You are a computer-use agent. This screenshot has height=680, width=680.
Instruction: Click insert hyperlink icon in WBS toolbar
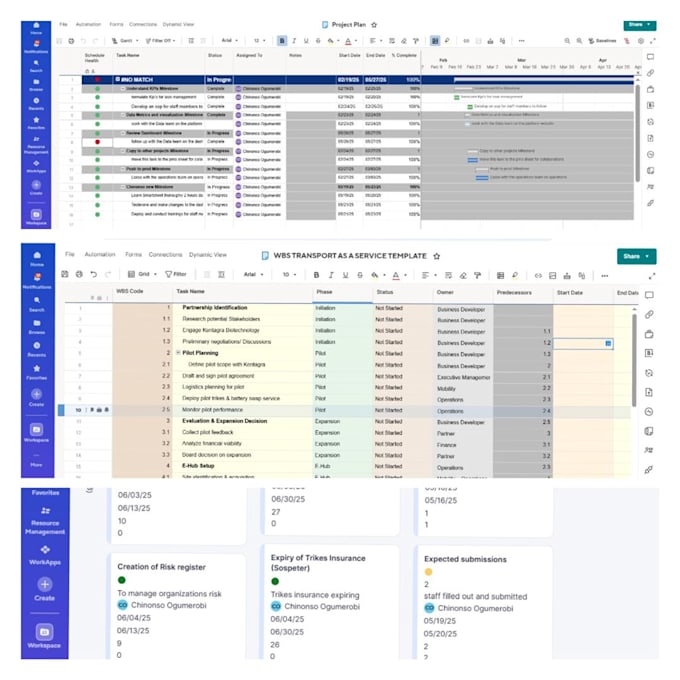pyautogui.click(x=538, y=275)
